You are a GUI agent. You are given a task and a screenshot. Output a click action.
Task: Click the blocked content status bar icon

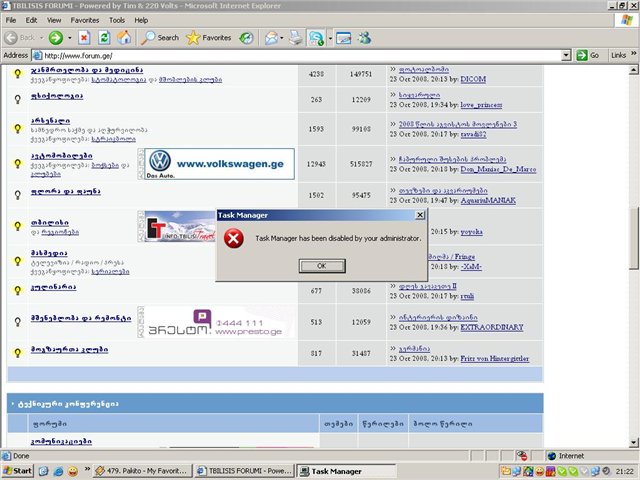tap(522, 456)
